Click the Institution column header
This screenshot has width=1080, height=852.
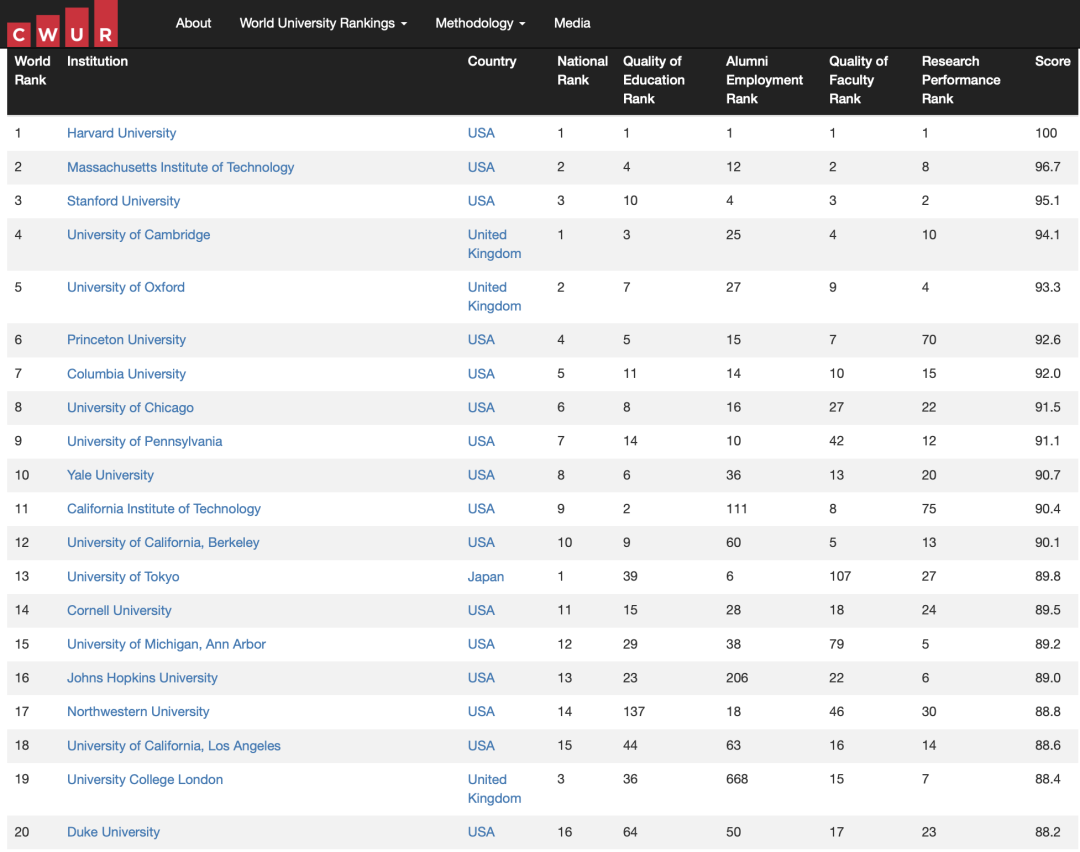[x=97, y=61]
